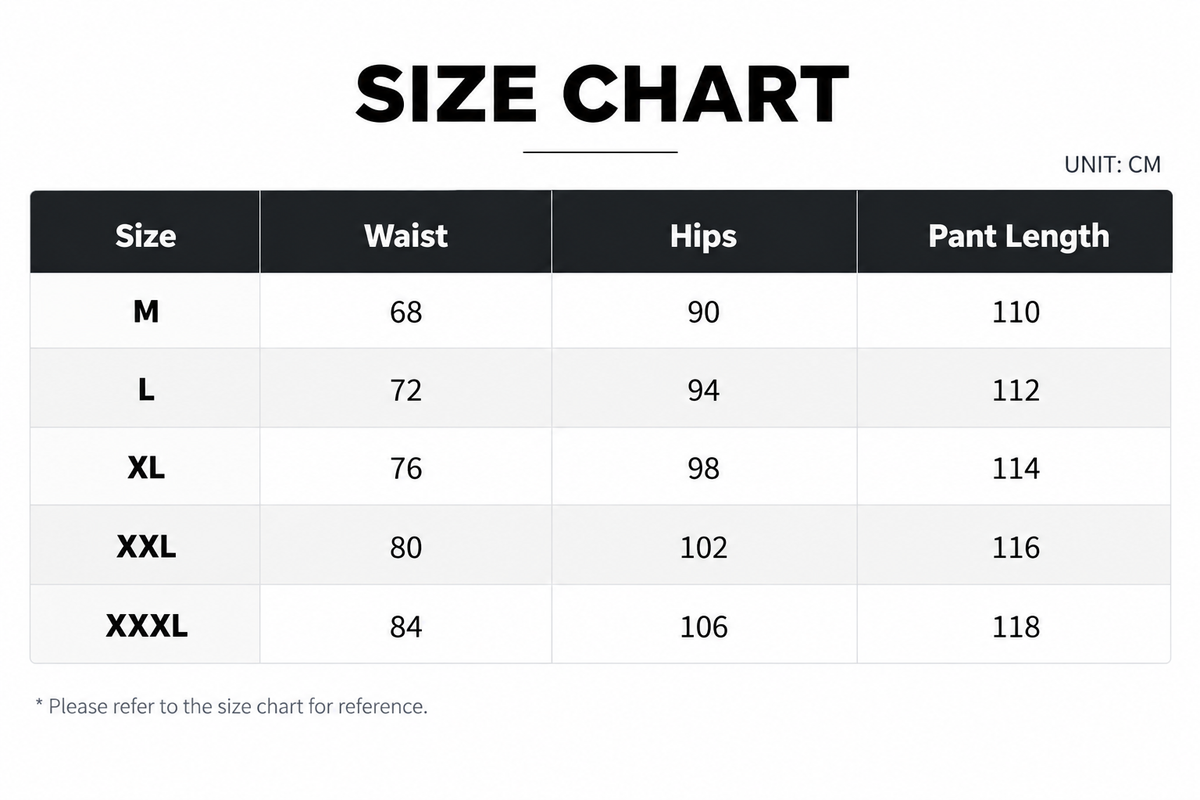The width and height of the screenshot is (1200, 800).
Task: Select the Pant Length column header
Action: tap(1018, 236)
